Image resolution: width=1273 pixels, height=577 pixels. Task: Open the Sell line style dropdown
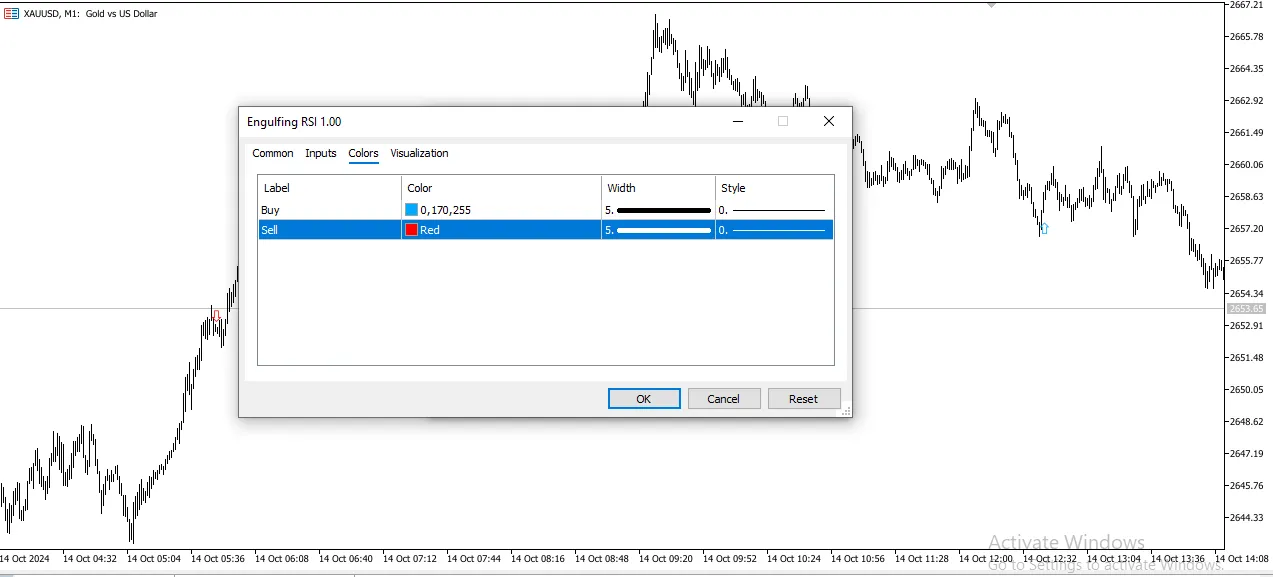point(774,230)
